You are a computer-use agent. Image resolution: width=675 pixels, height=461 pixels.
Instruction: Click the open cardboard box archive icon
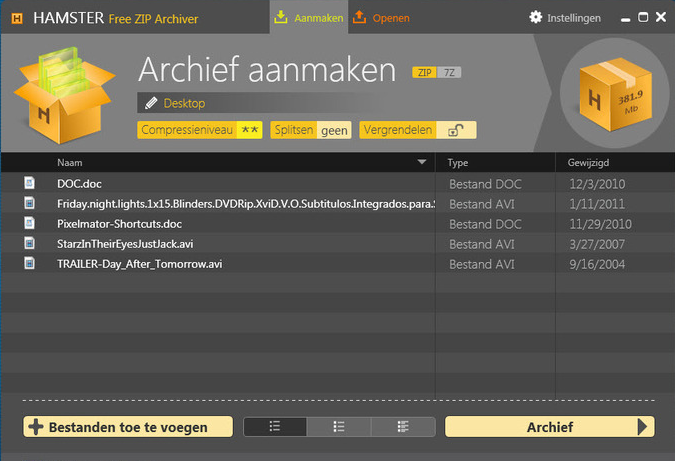pos(60,92)
